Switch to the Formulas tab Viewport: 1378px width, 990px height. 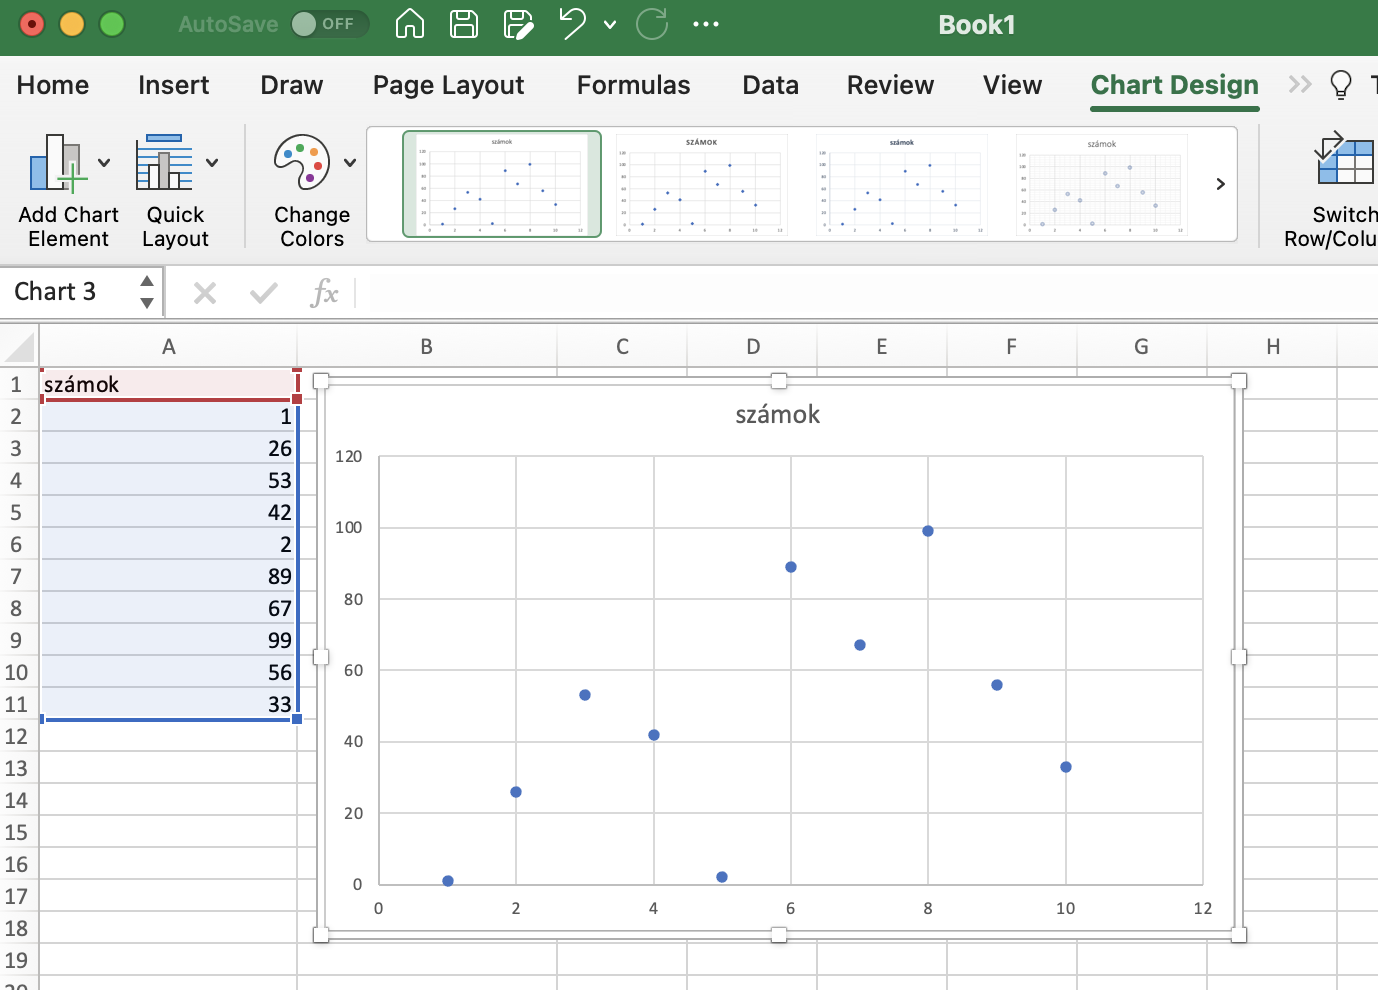point(634,85)
